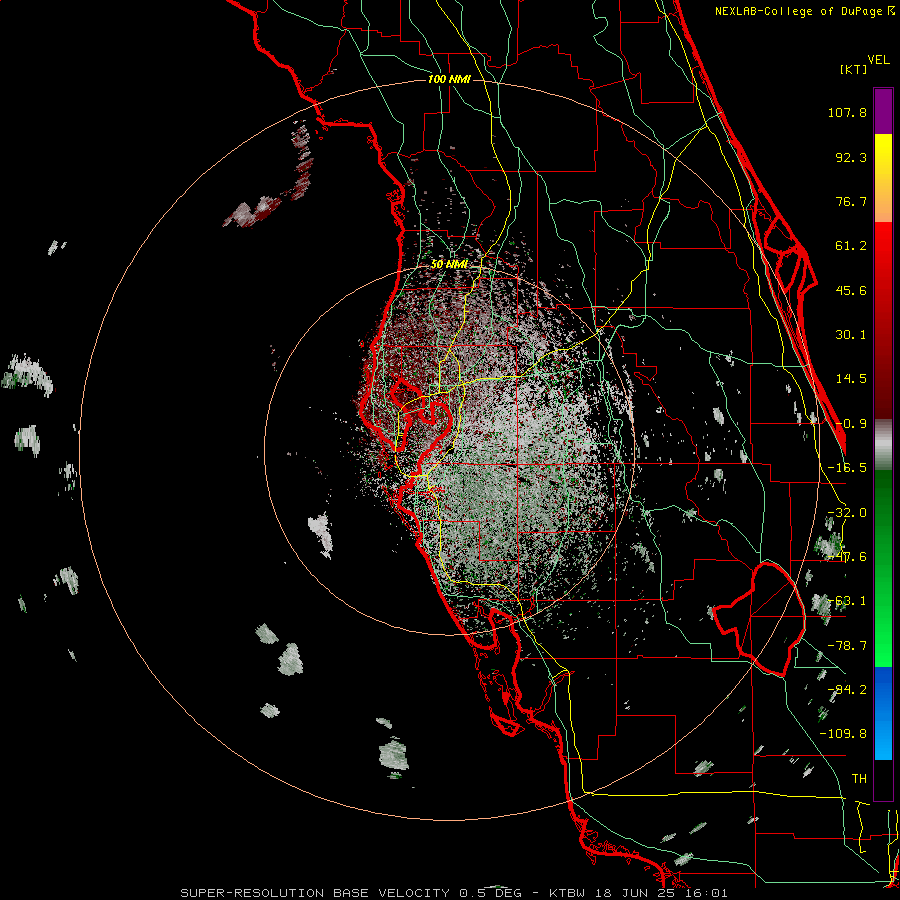Click the VEL legend heading

pyautogui.click(x=878, y=60)
